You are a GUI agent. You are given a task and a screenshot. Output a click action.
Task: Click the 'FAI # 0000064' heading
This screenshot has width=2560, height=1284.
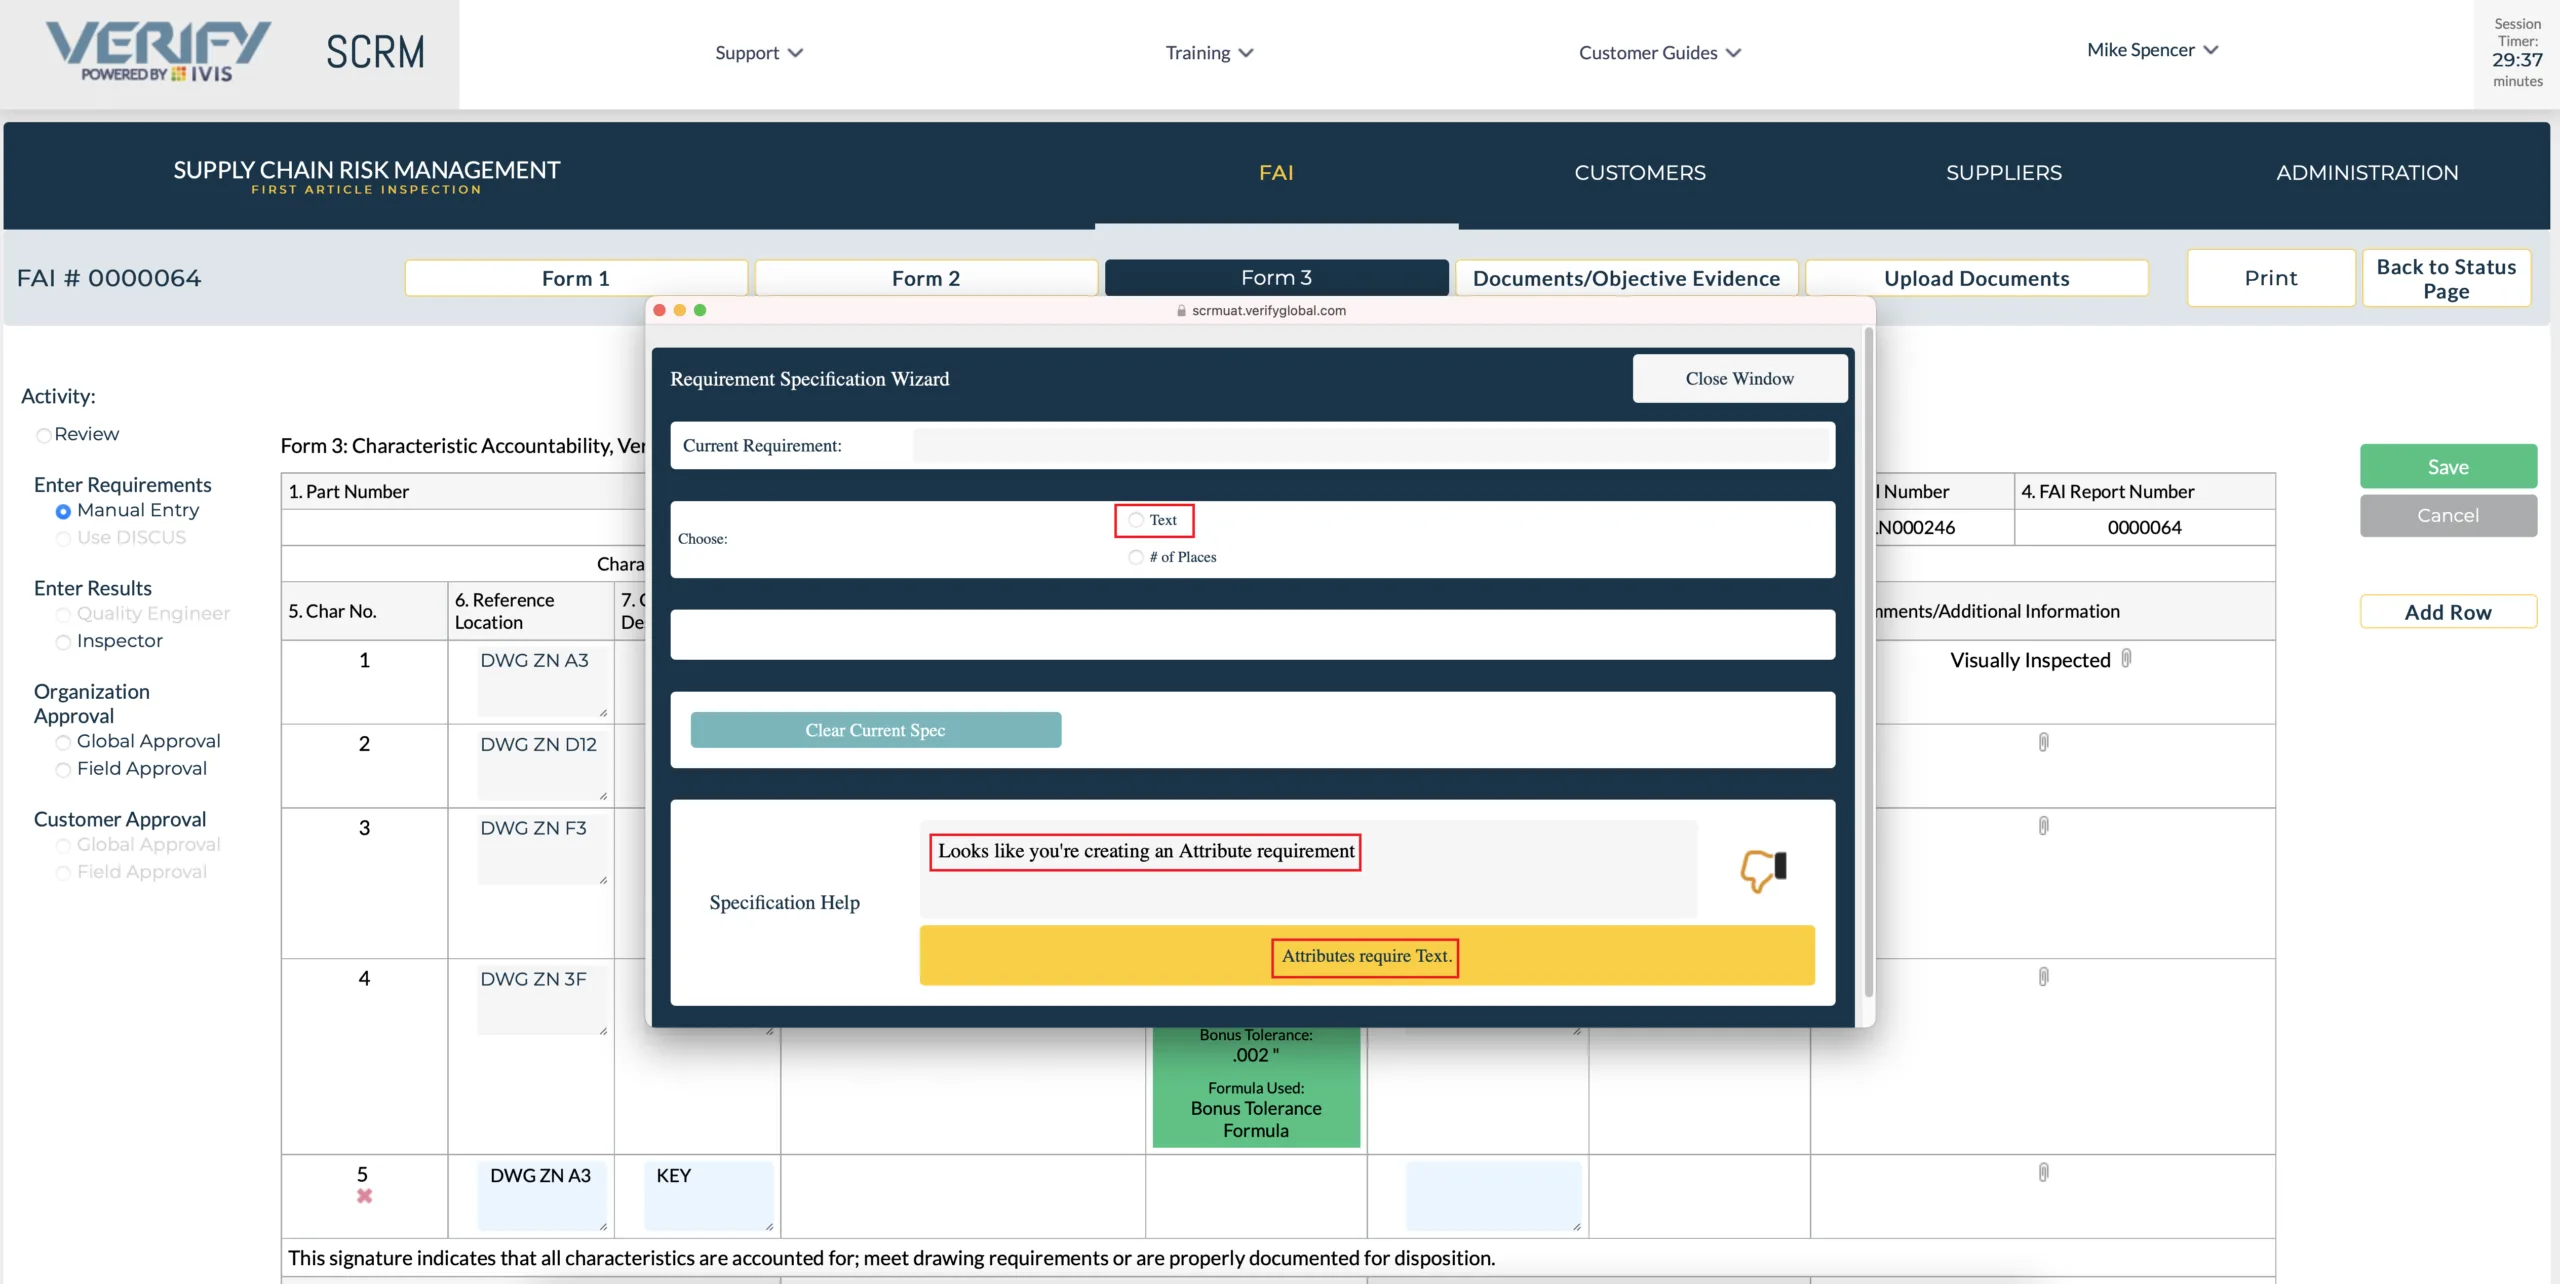(x=109, y=278)
